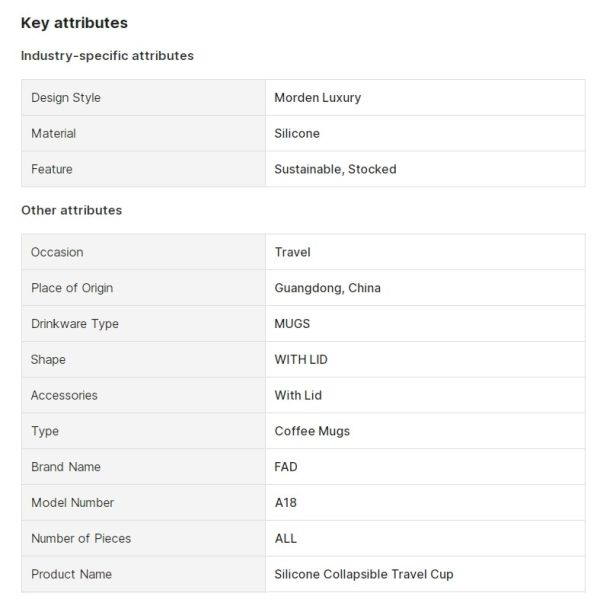The width and height of the screenshot is (600, 600).
Task: Click the Shape row label
Action: 48,359
